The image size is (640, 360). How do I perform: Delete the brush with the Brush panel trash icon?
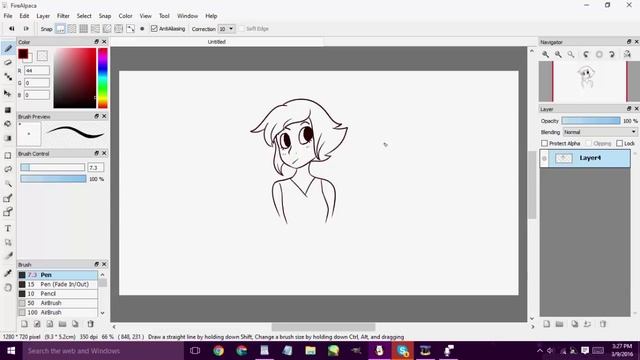(x=91, y=324)
